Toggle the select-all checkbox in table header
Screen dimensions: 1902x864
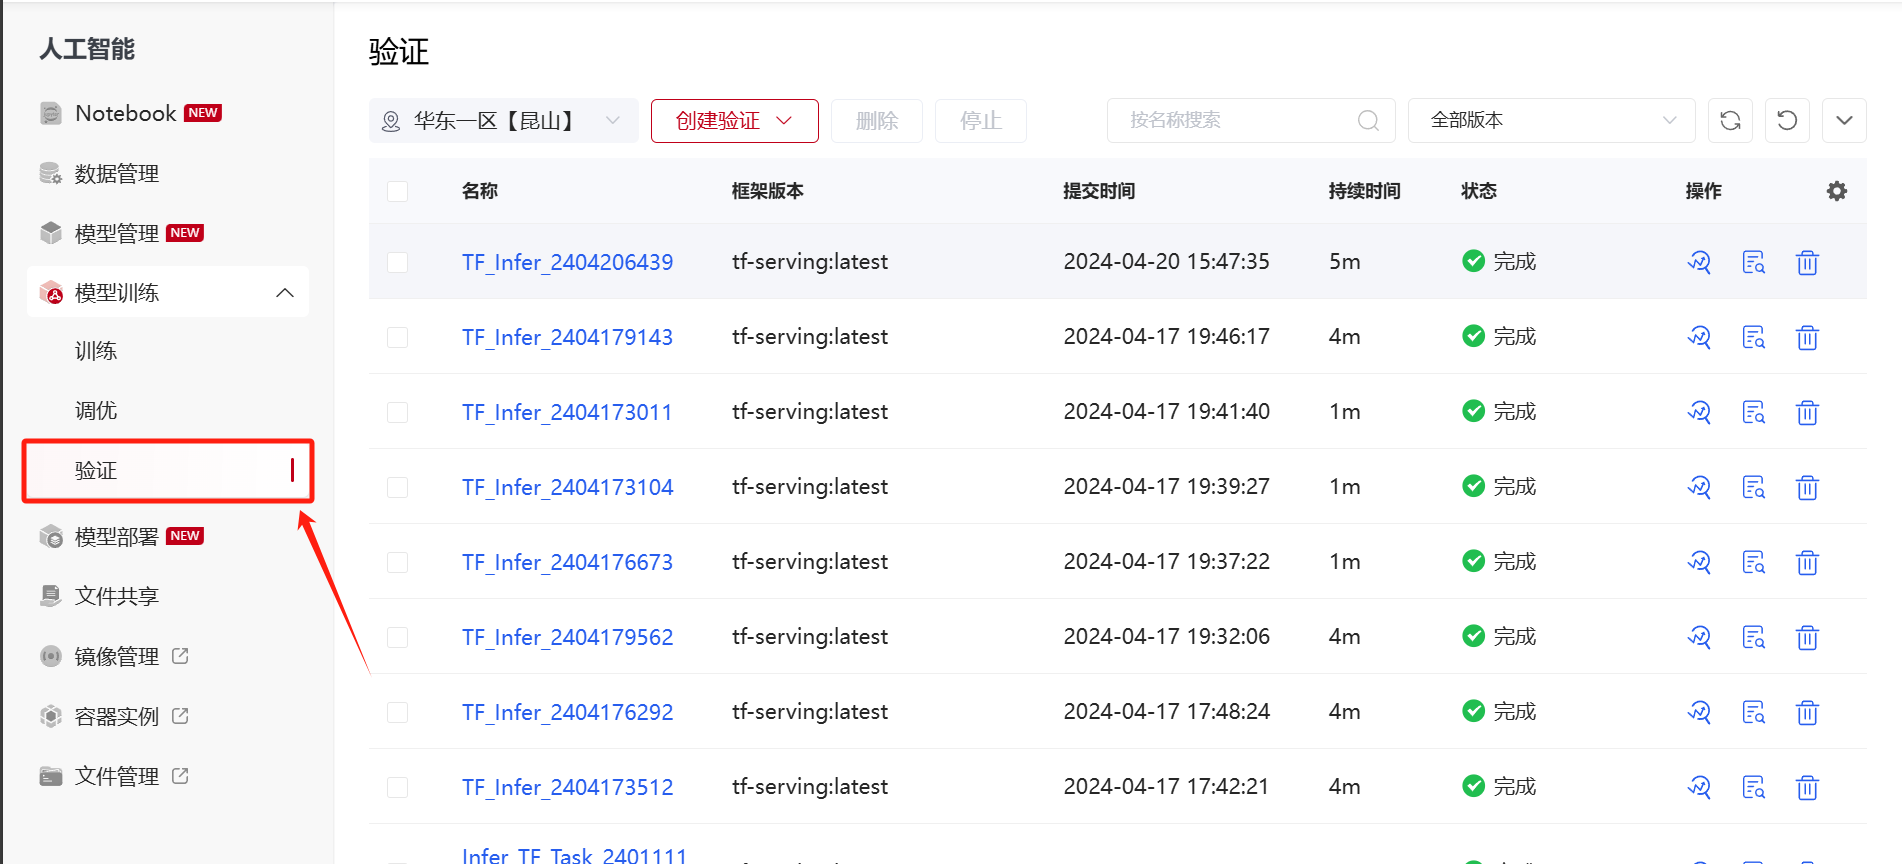(398, 191)
